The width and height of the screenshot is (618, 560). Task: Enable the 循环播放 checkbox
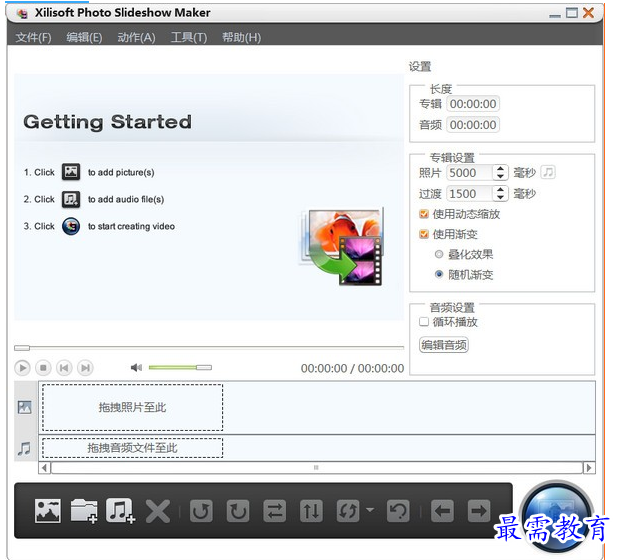(424, 322)
